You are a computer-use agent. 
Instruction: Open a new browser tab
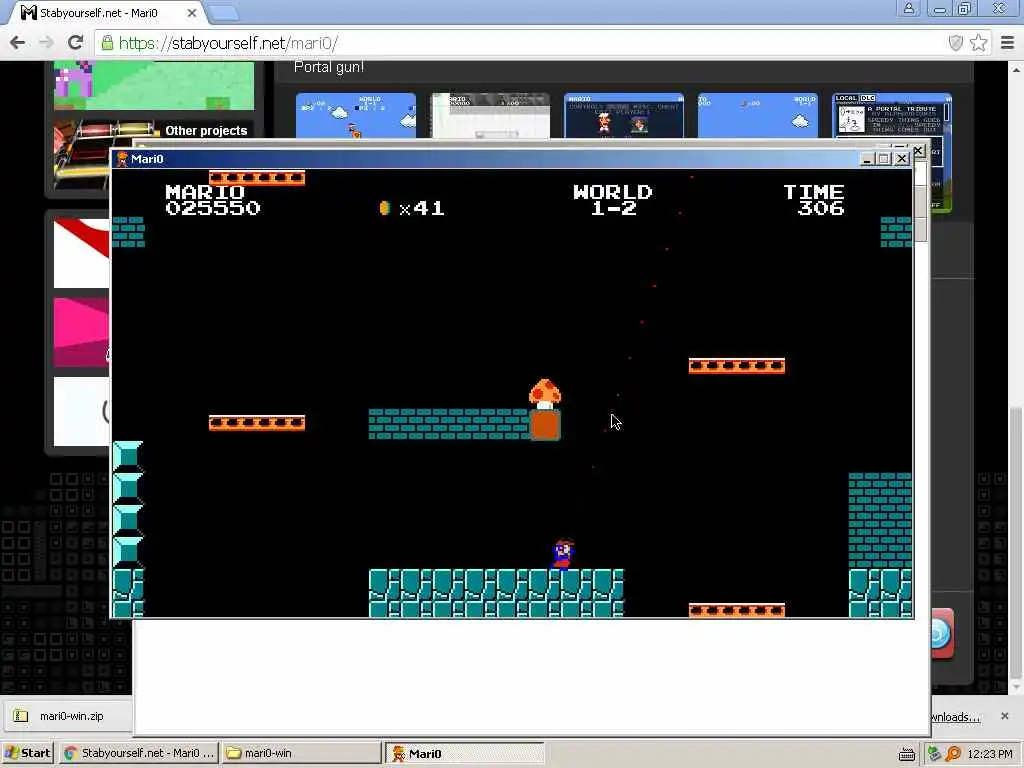[224, 12]
